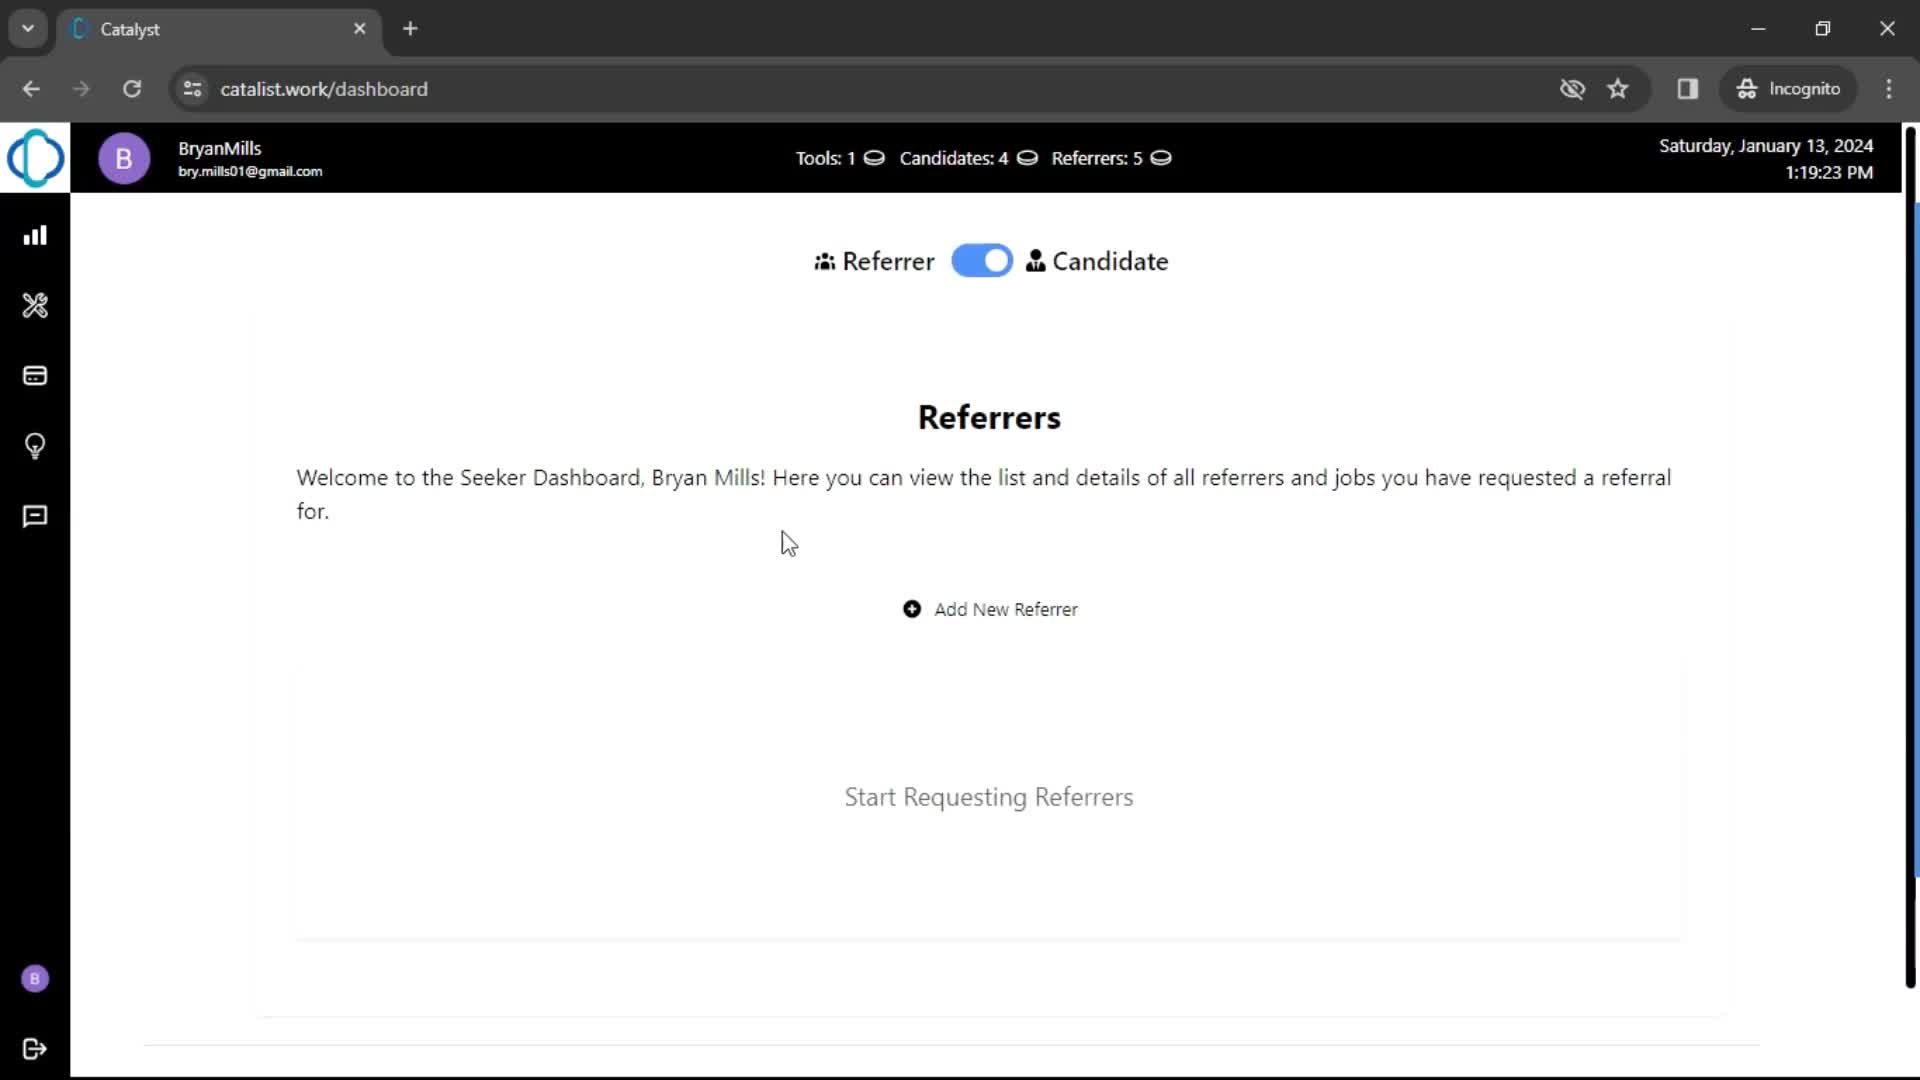Screen dimensions: 1920x1080
Task: Toggle between Referrer and Candidate view
Action: coord(982,260)
